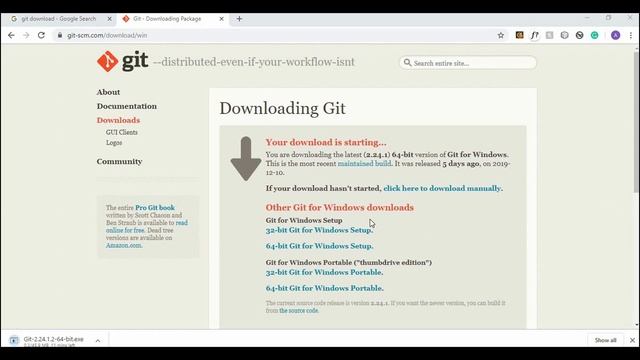Screen dimensions: 640x360
Task: Click the Git exe file icon in download bar
Action: pyautogui.click(x=13, y=340)
